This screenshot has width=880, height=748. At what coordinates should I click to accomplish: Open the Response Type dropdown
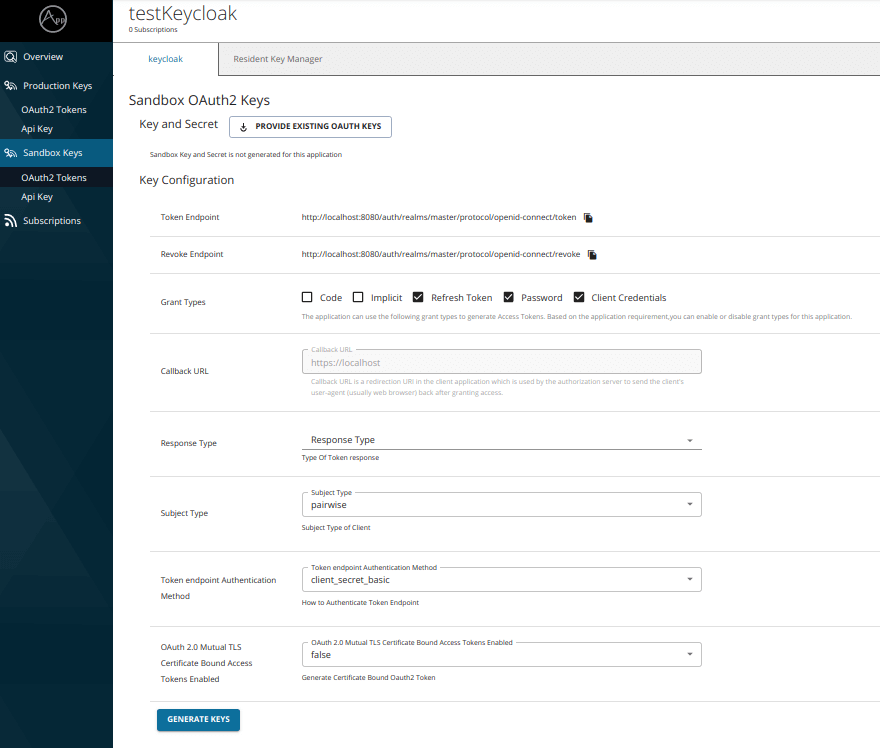click(689, 439)
